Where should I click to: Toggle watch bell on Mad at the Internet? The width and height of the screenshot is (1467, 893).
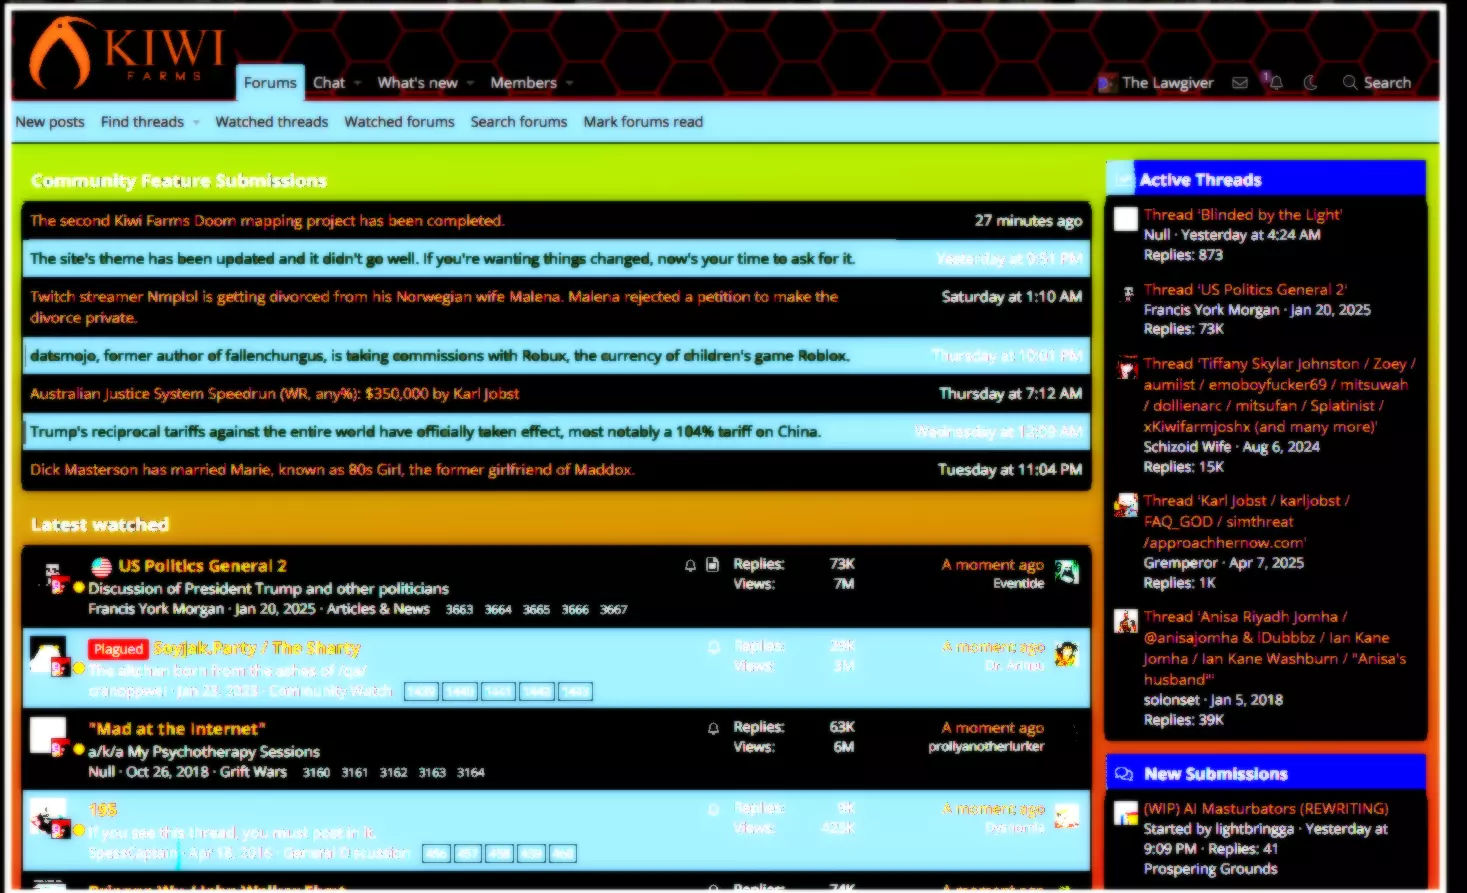click(713, 728)
